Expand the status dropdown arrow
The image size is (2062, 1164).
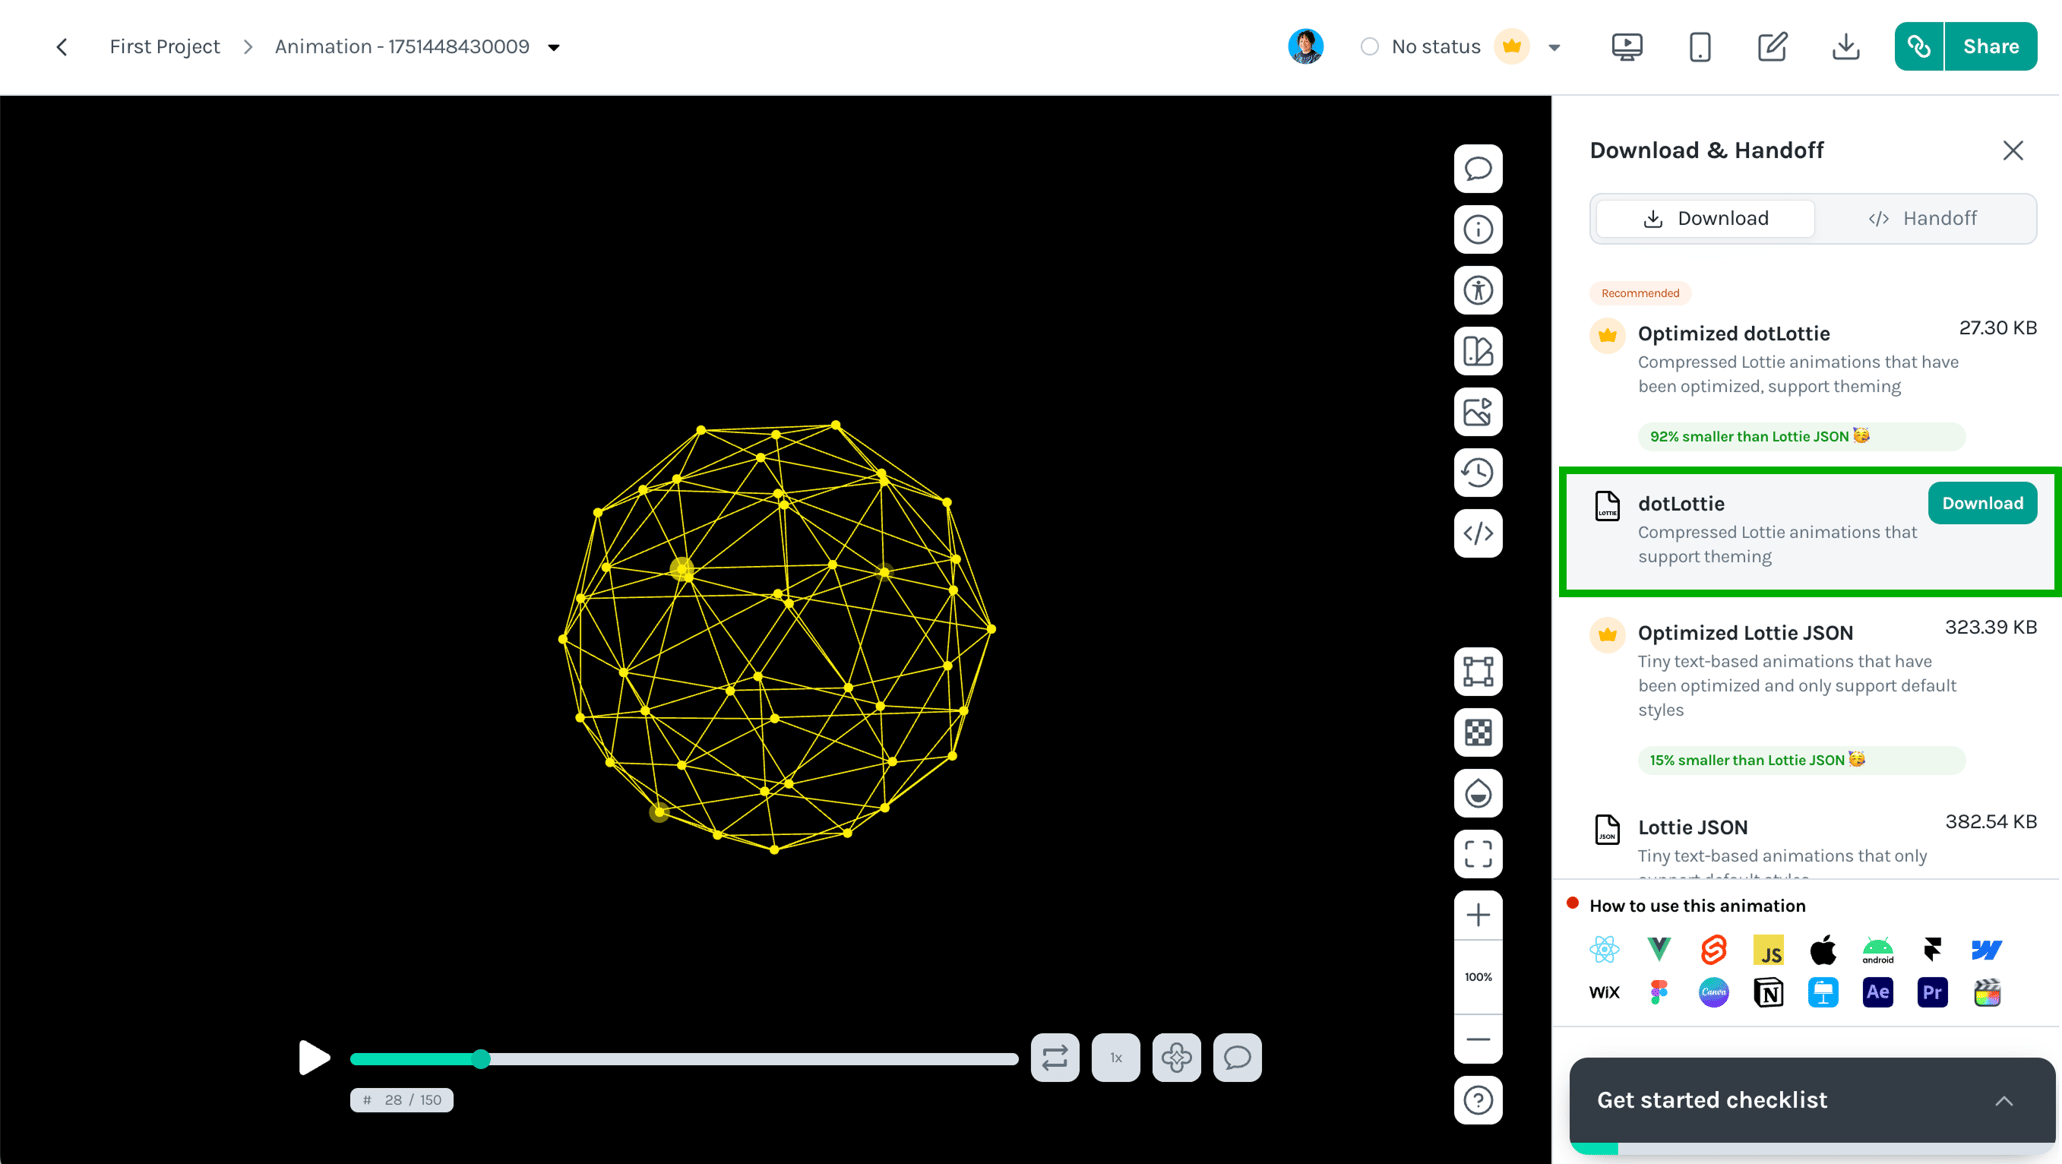click(x=1554, y=47)
